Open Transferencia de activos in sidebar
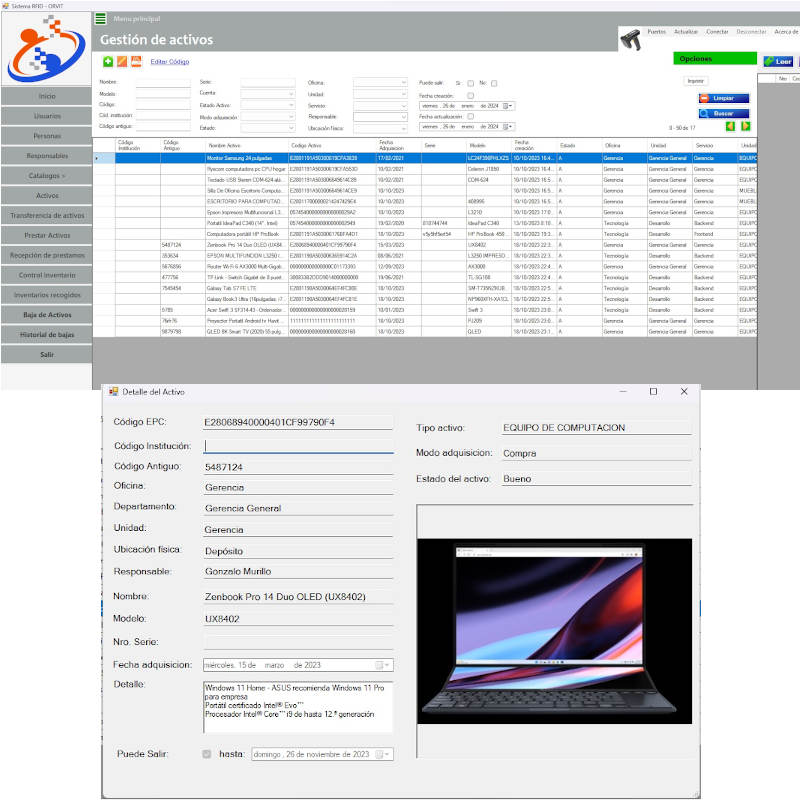 point(47,216)
